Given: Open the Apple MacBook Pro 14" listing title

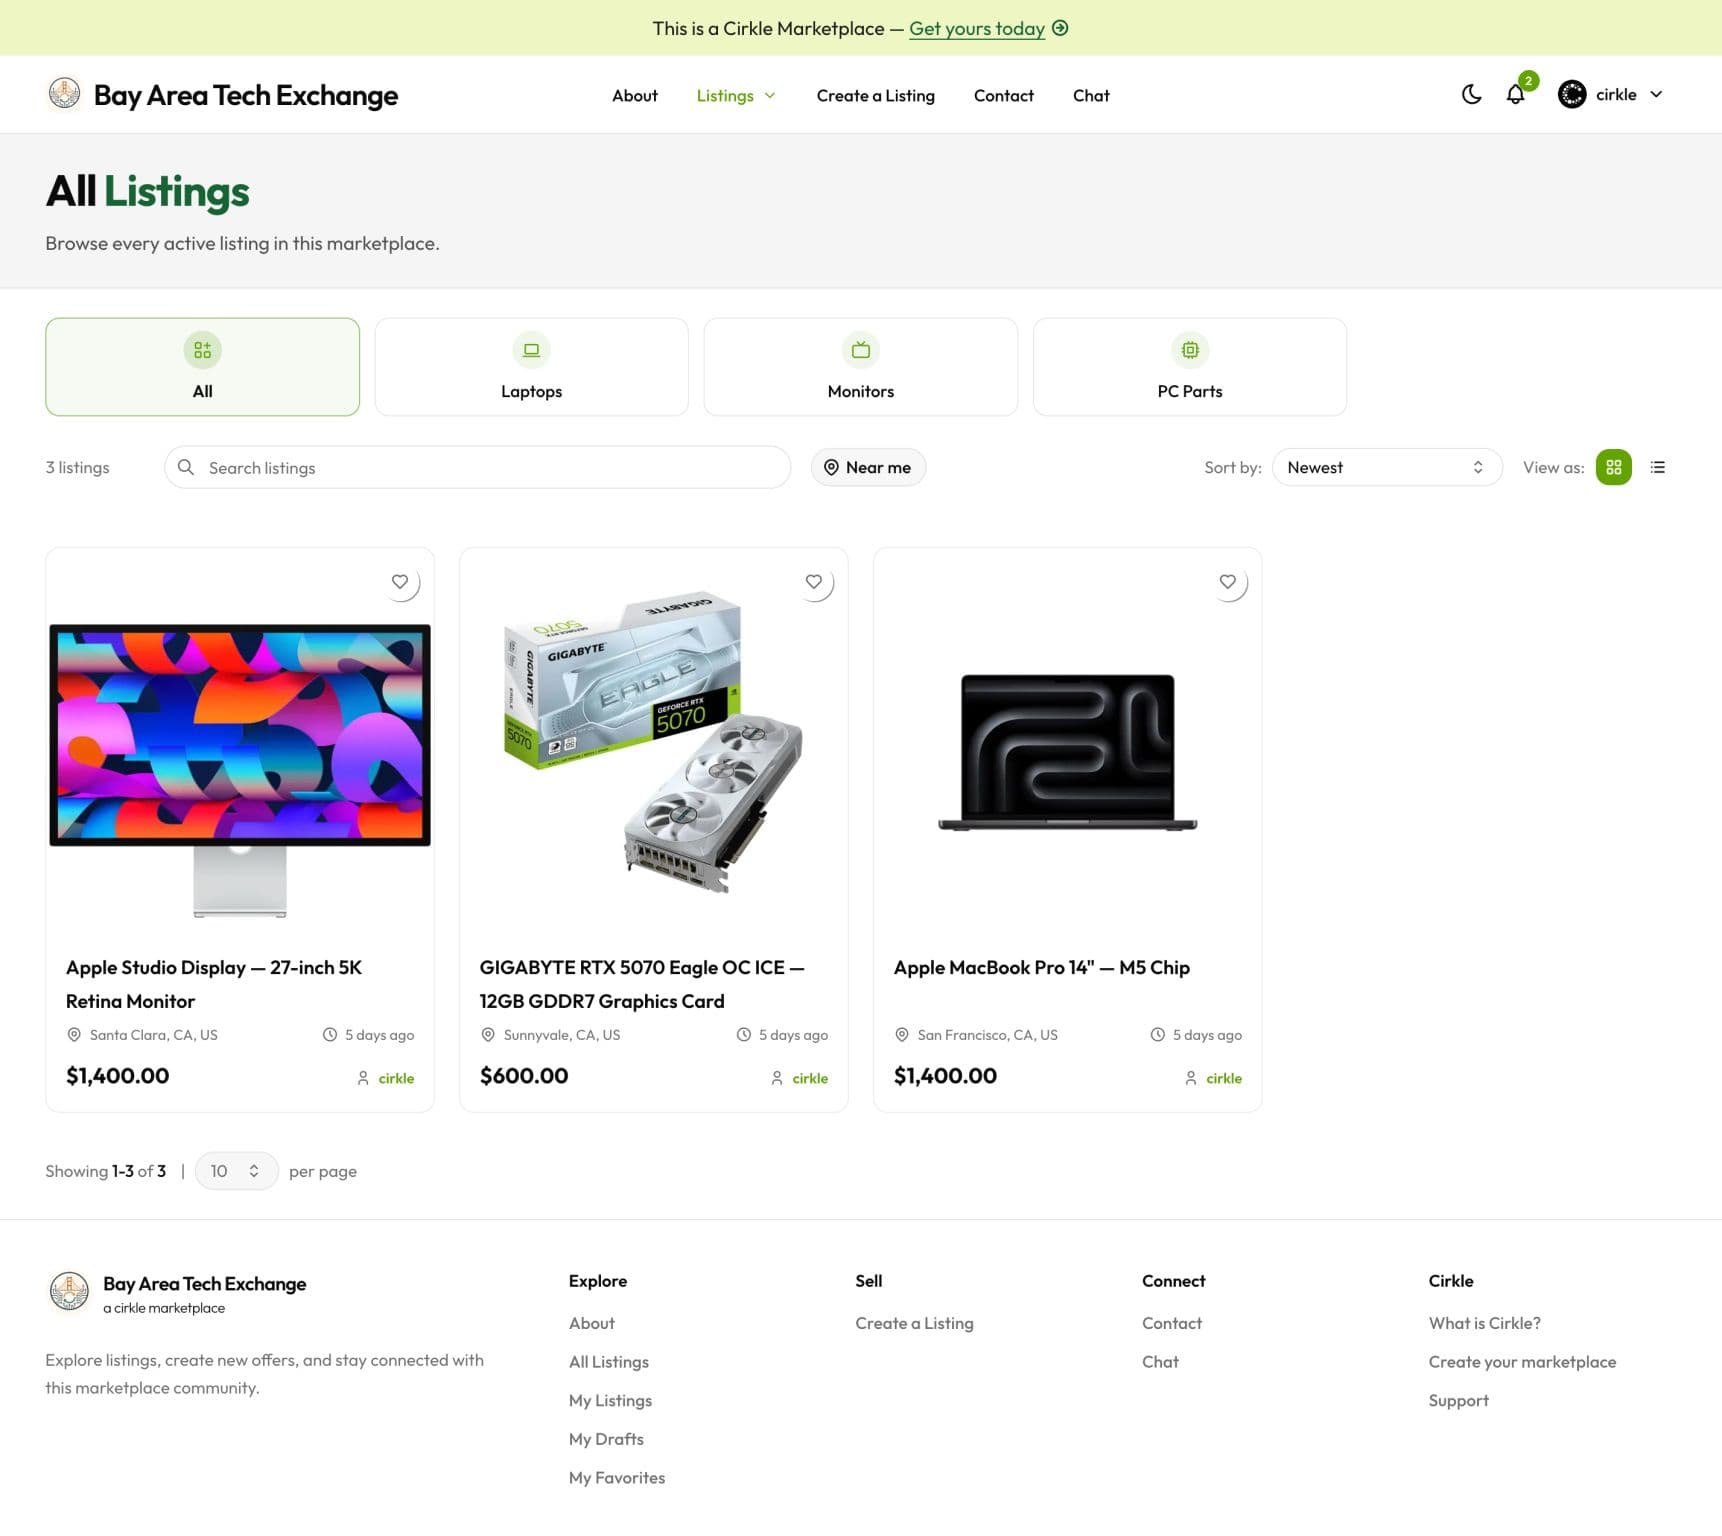Looking at the screenshot, I should point(1042,967).
